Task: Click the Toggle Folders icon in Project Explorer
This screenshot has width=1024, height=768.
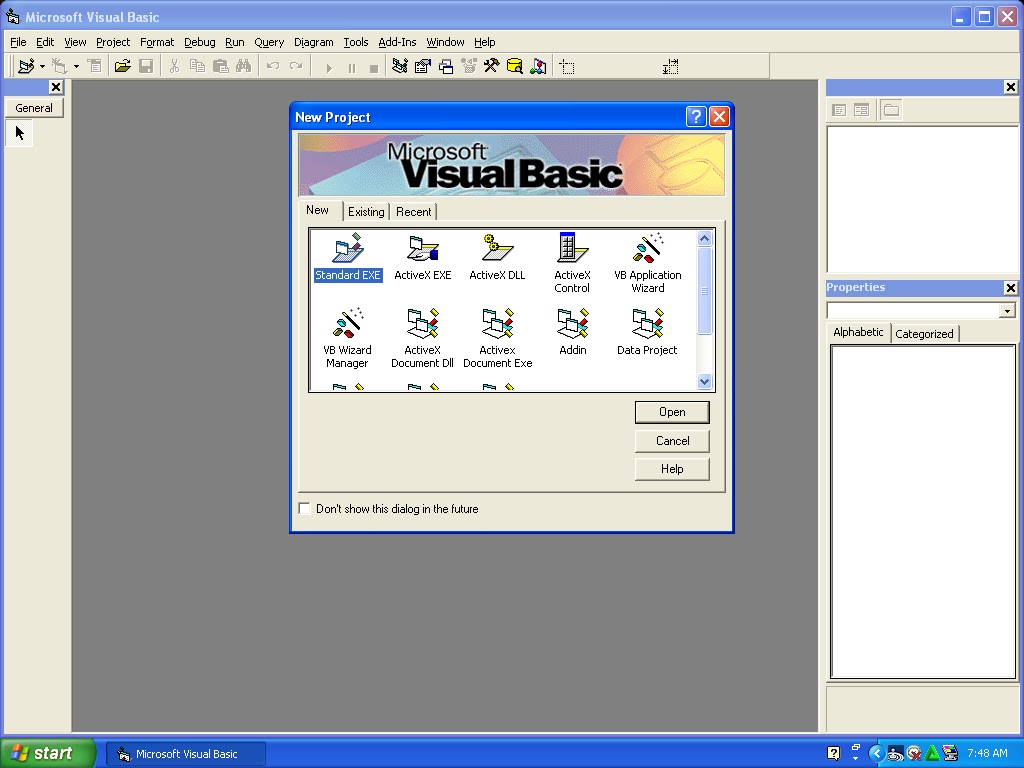Action: pos(891,110)
